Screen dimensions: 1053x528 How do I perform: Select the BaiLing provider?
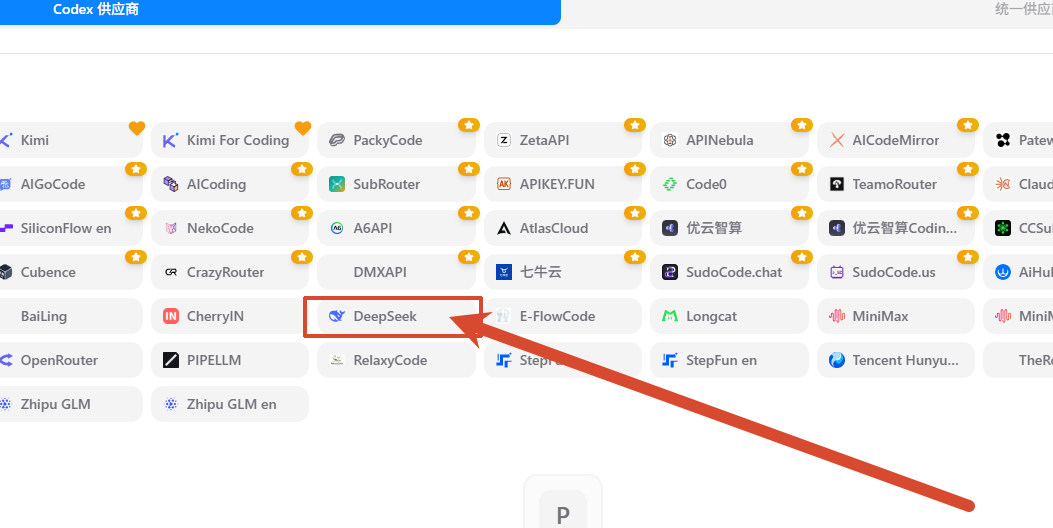pos(71,316)
